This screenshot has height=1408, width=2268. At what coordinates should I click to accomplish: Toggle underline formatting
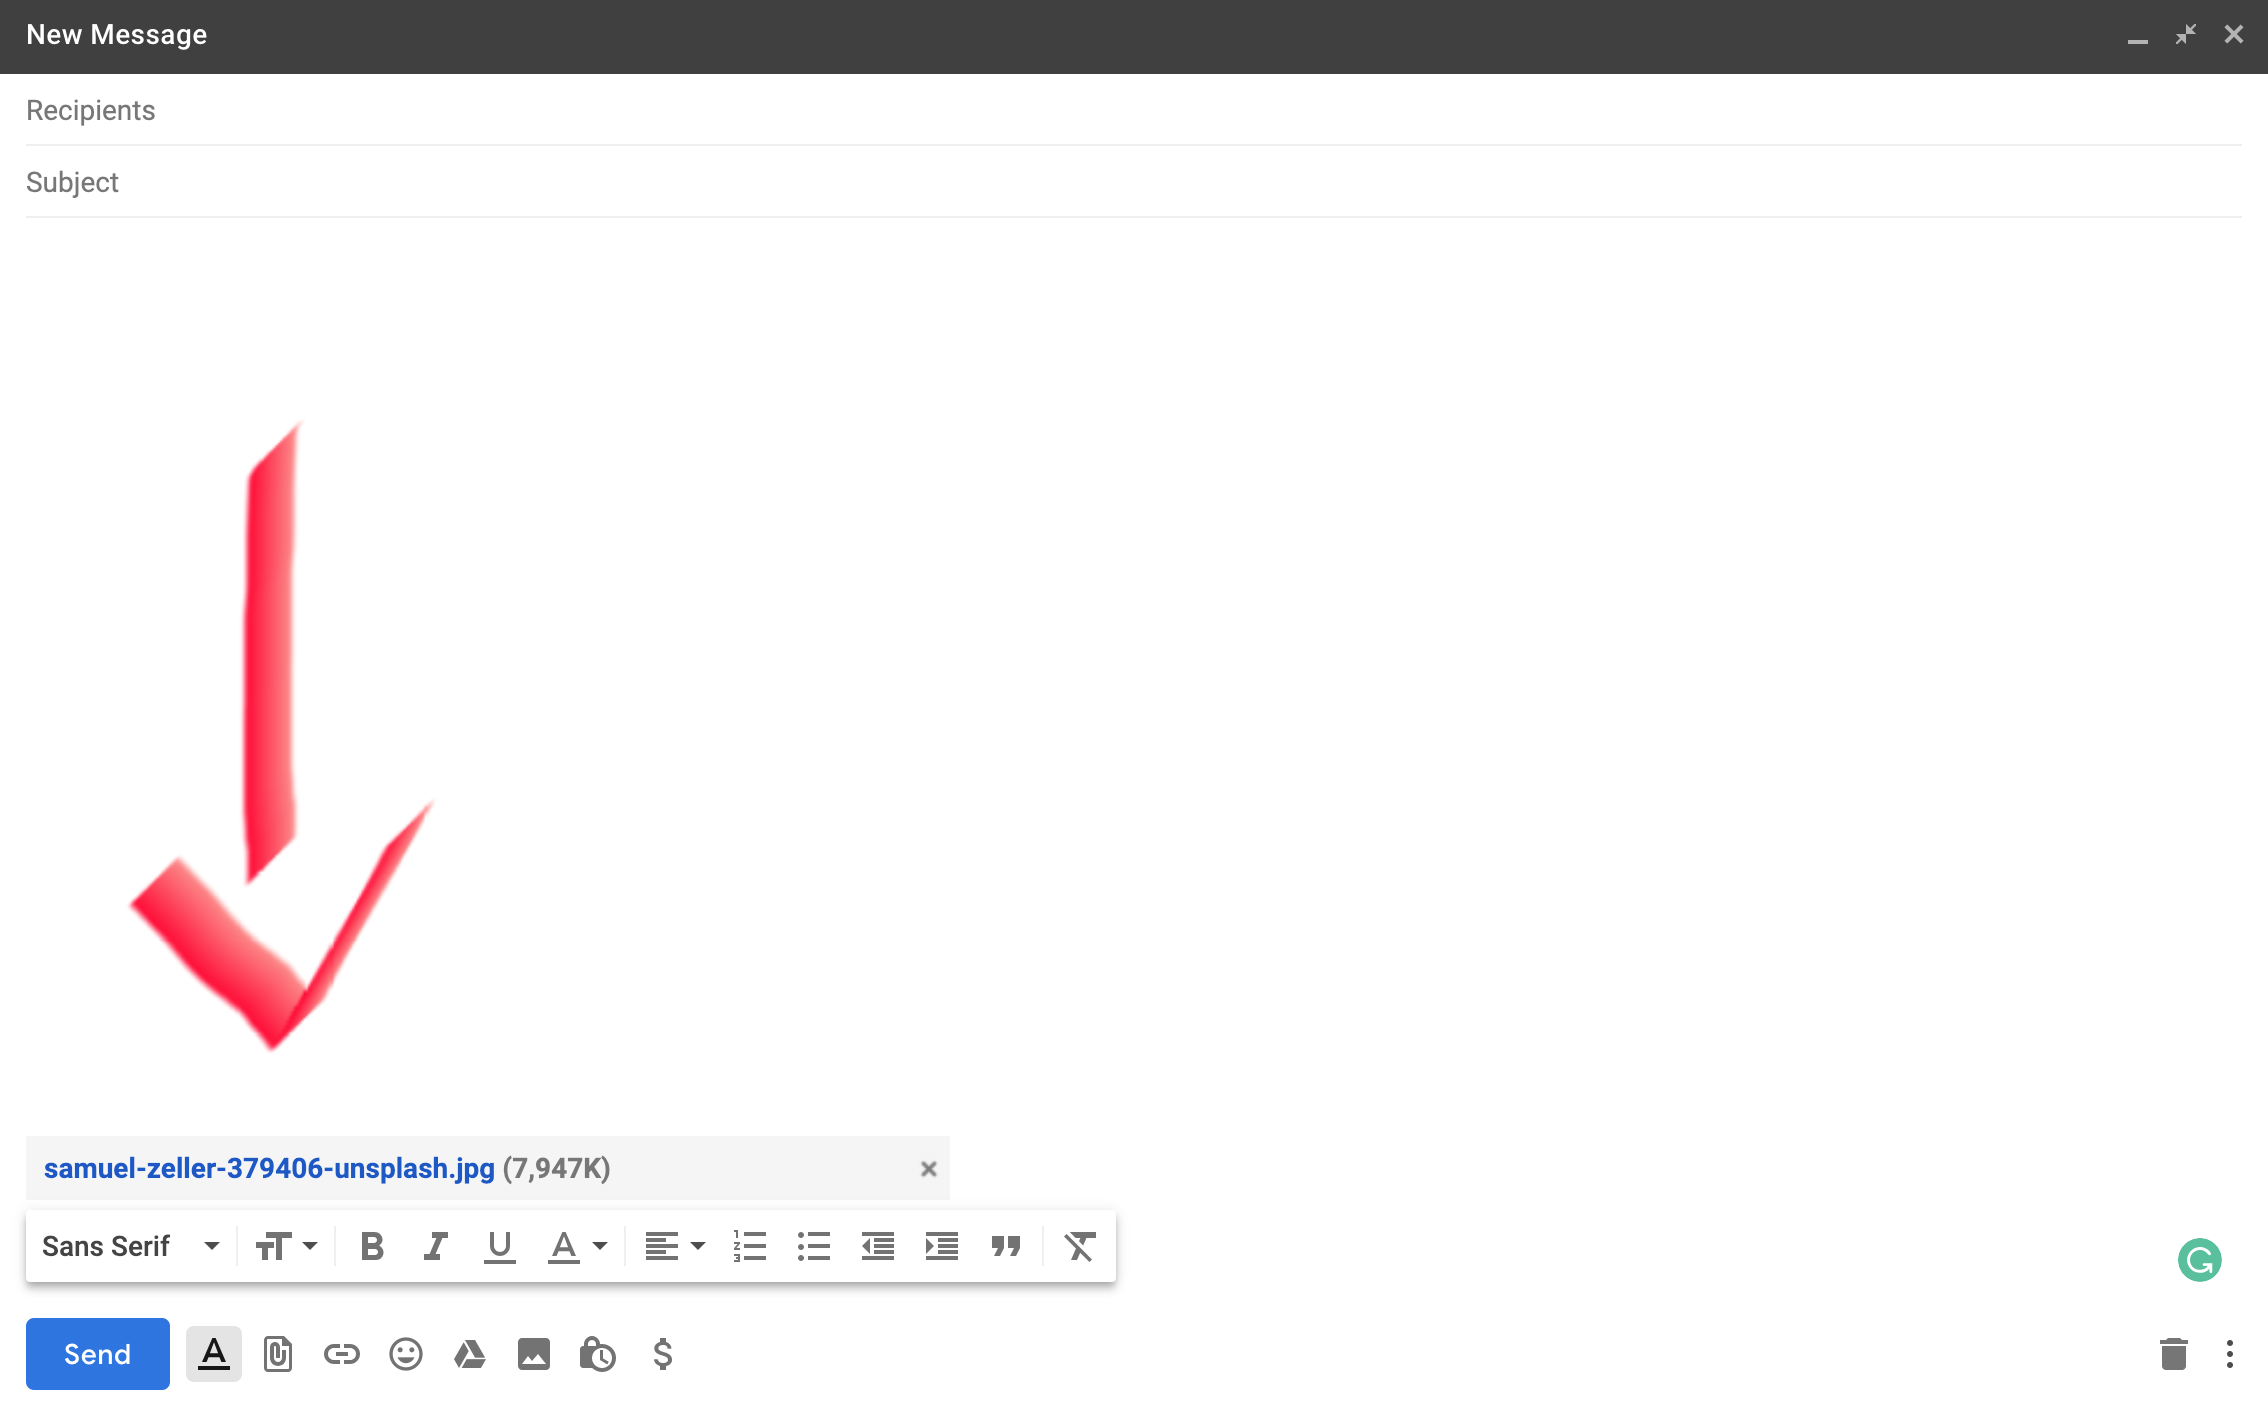coord(499,1245)
